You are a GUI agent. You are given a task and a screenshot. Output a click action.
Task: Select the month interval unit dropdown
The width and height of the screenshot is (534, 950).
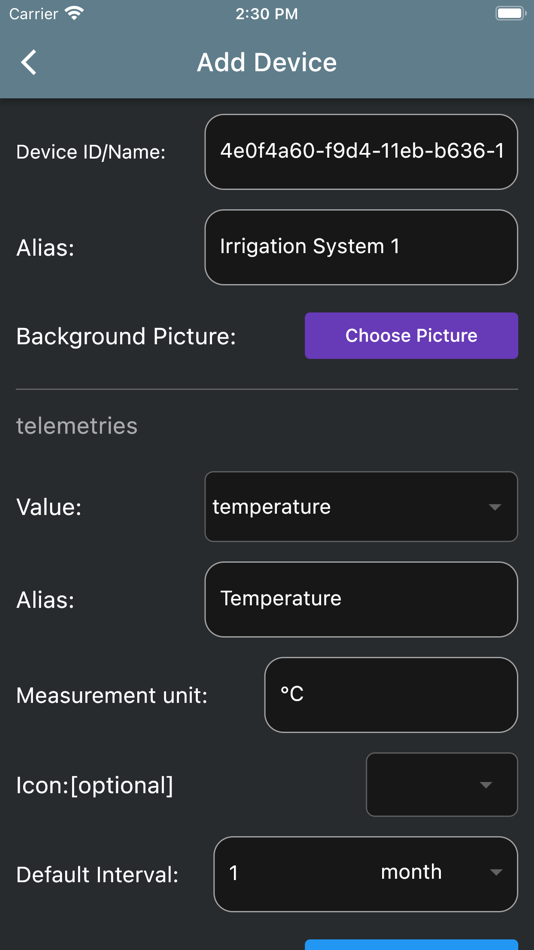[x=441, y=872]
